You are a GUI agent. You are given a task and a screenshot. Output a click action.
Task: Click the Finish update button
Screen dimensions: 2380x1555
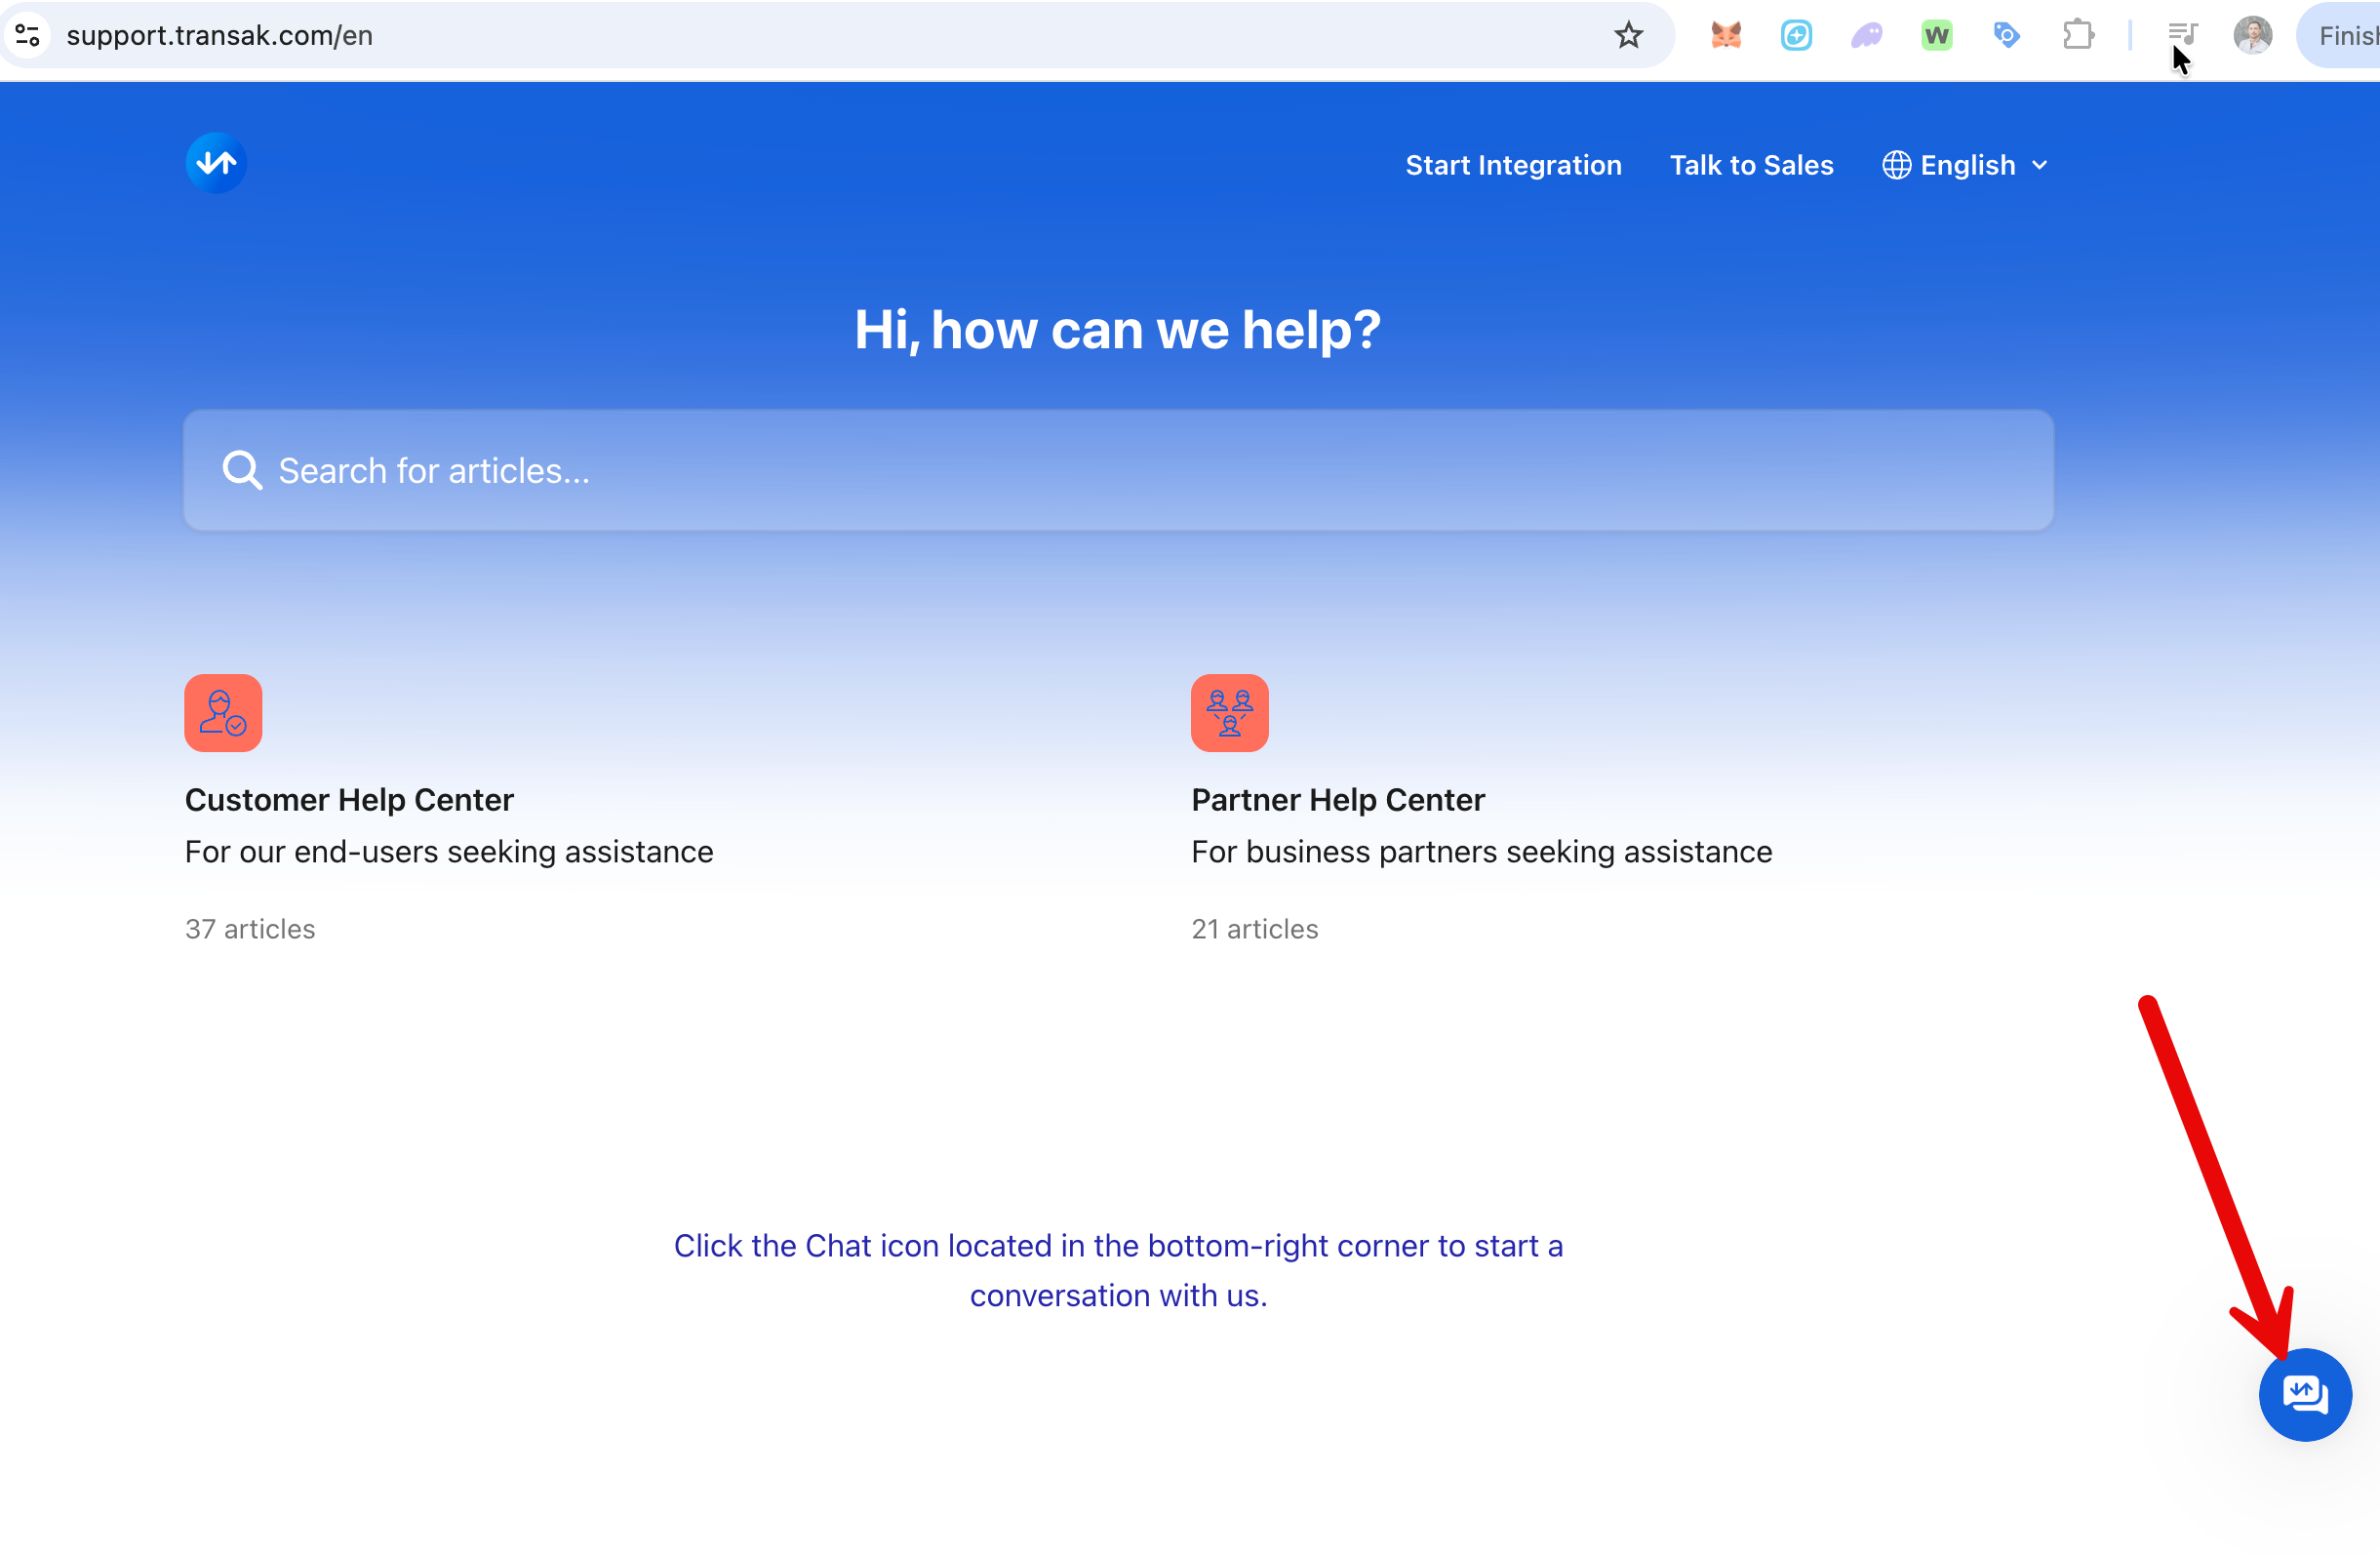[x=2345, y=36]
